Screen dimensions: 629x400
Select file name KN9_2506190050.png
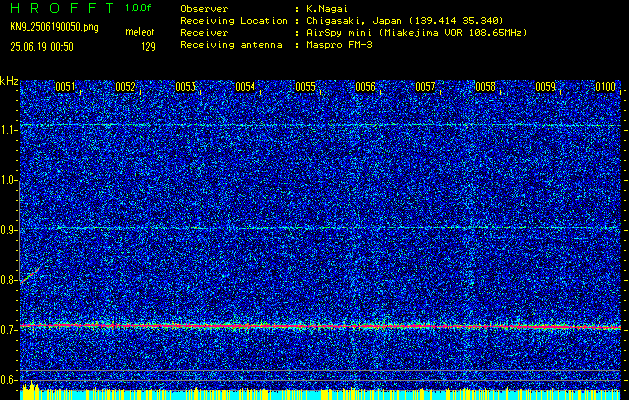click(x=54, y=27)
